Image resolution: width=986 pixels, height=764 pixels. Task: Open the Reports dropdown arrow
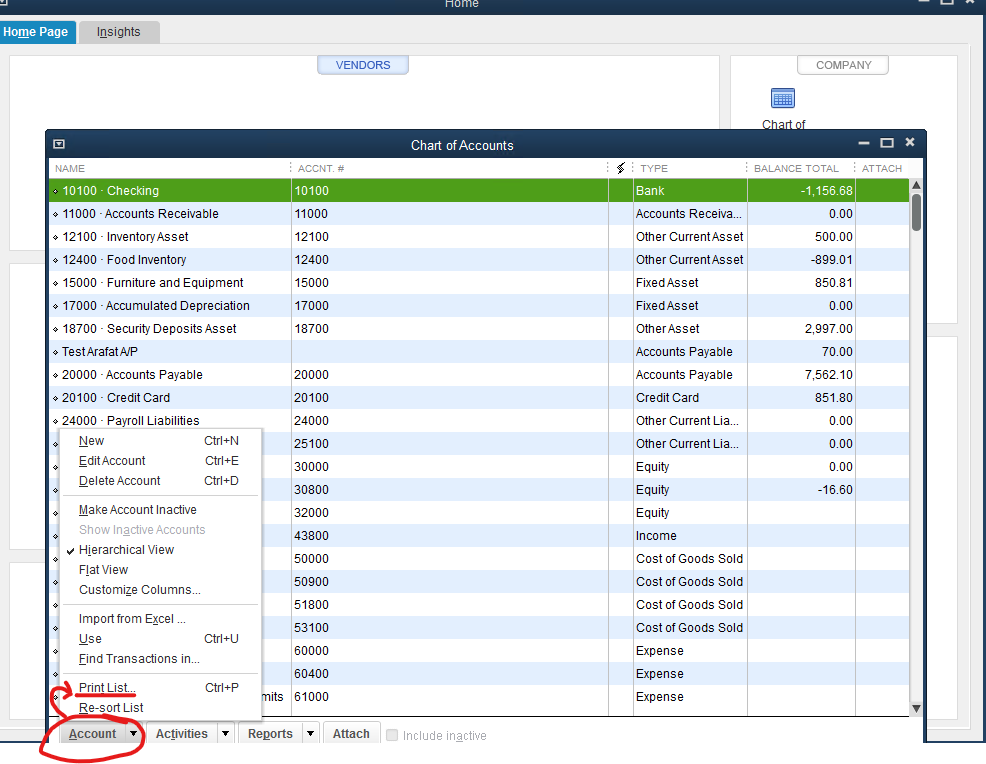point(309,733)
